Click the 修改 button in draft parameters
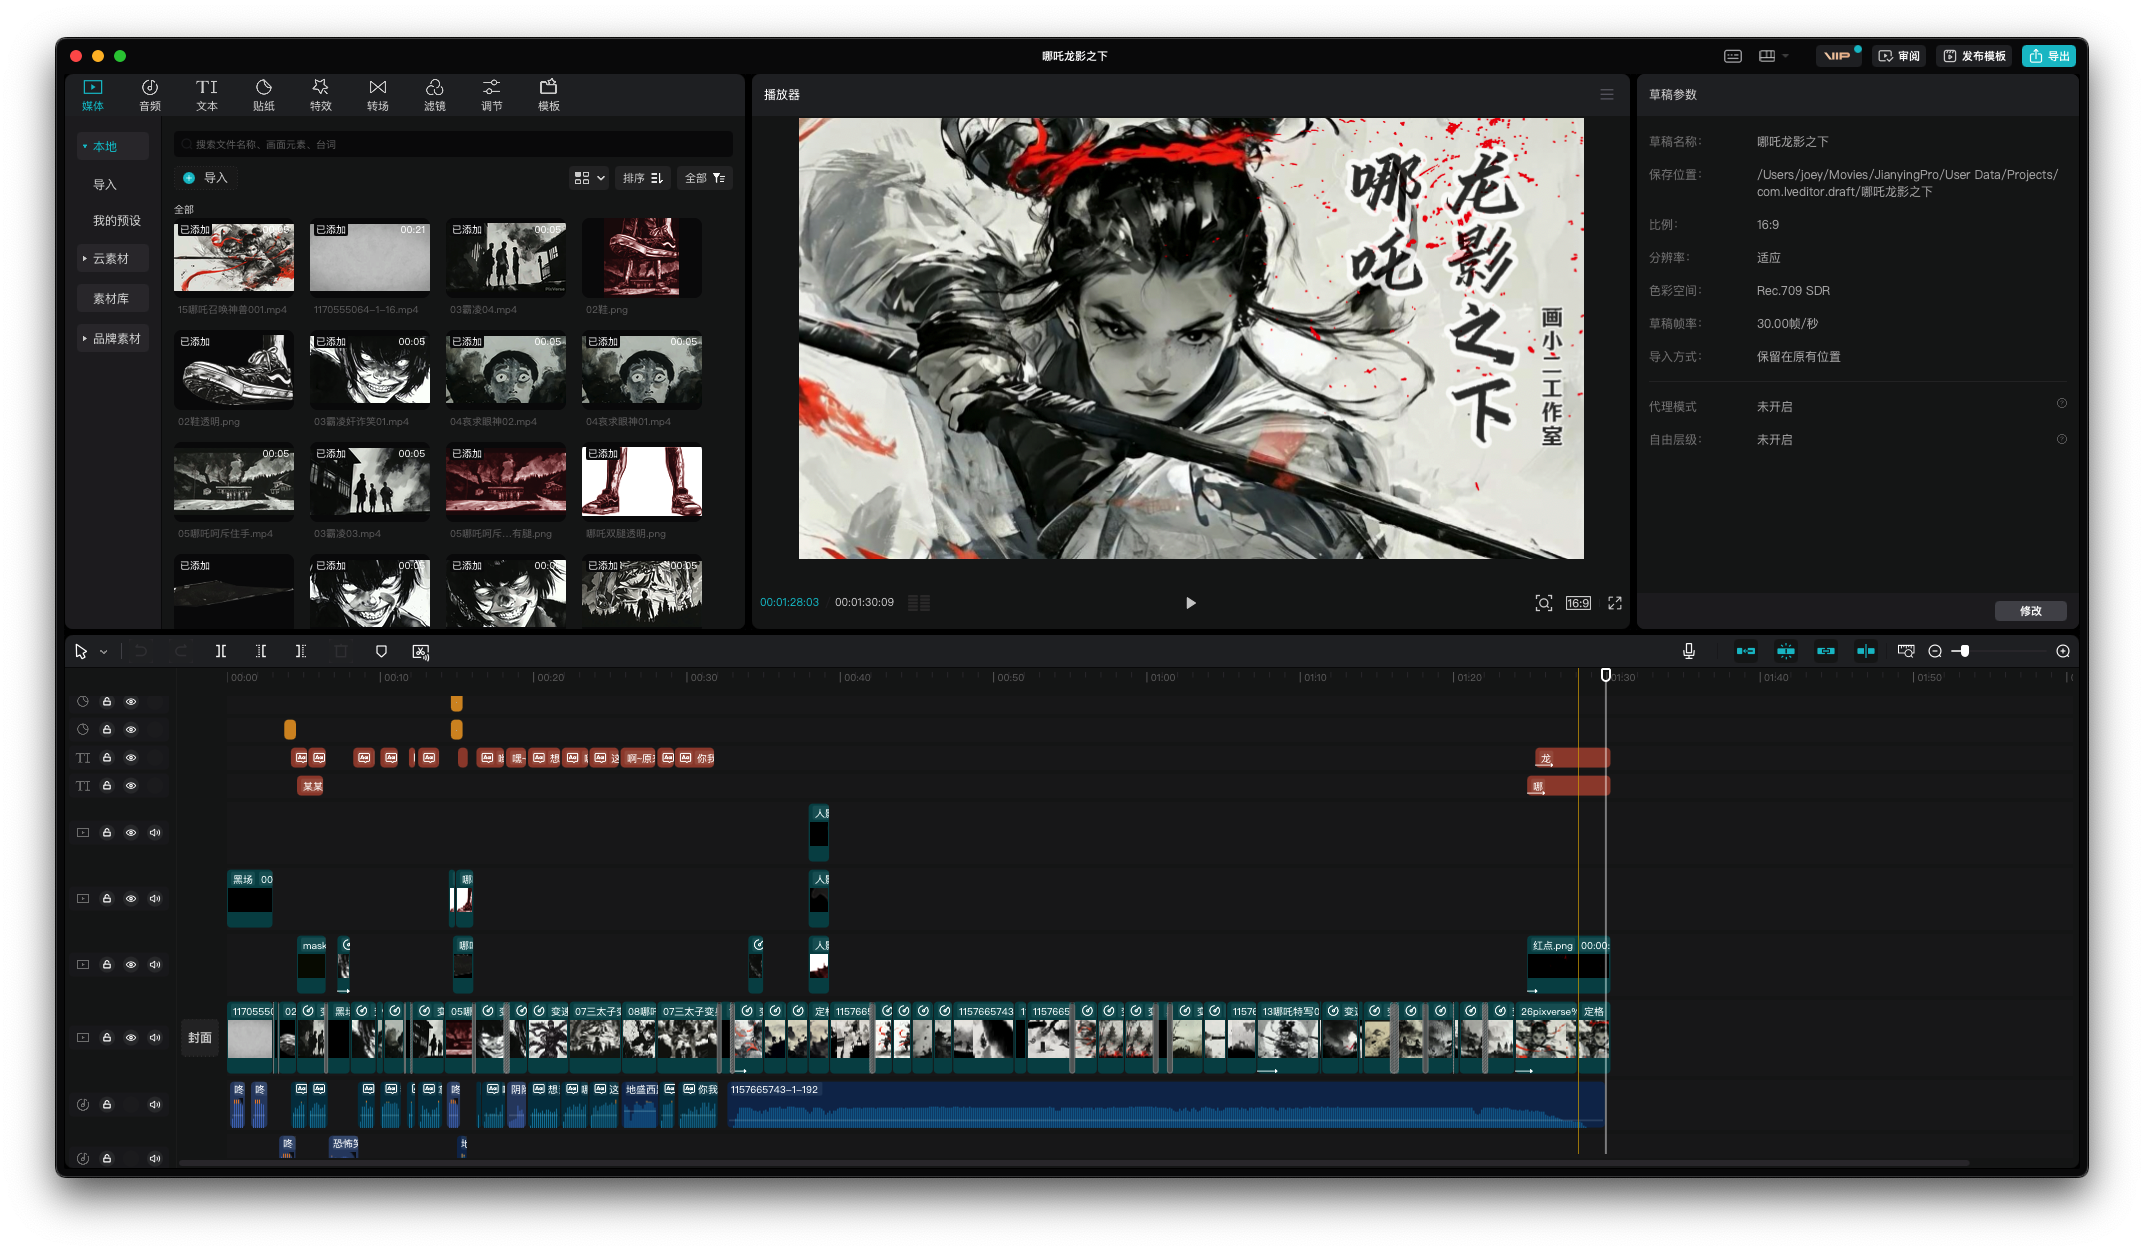The image size is (2144, 1251). 2030,611
